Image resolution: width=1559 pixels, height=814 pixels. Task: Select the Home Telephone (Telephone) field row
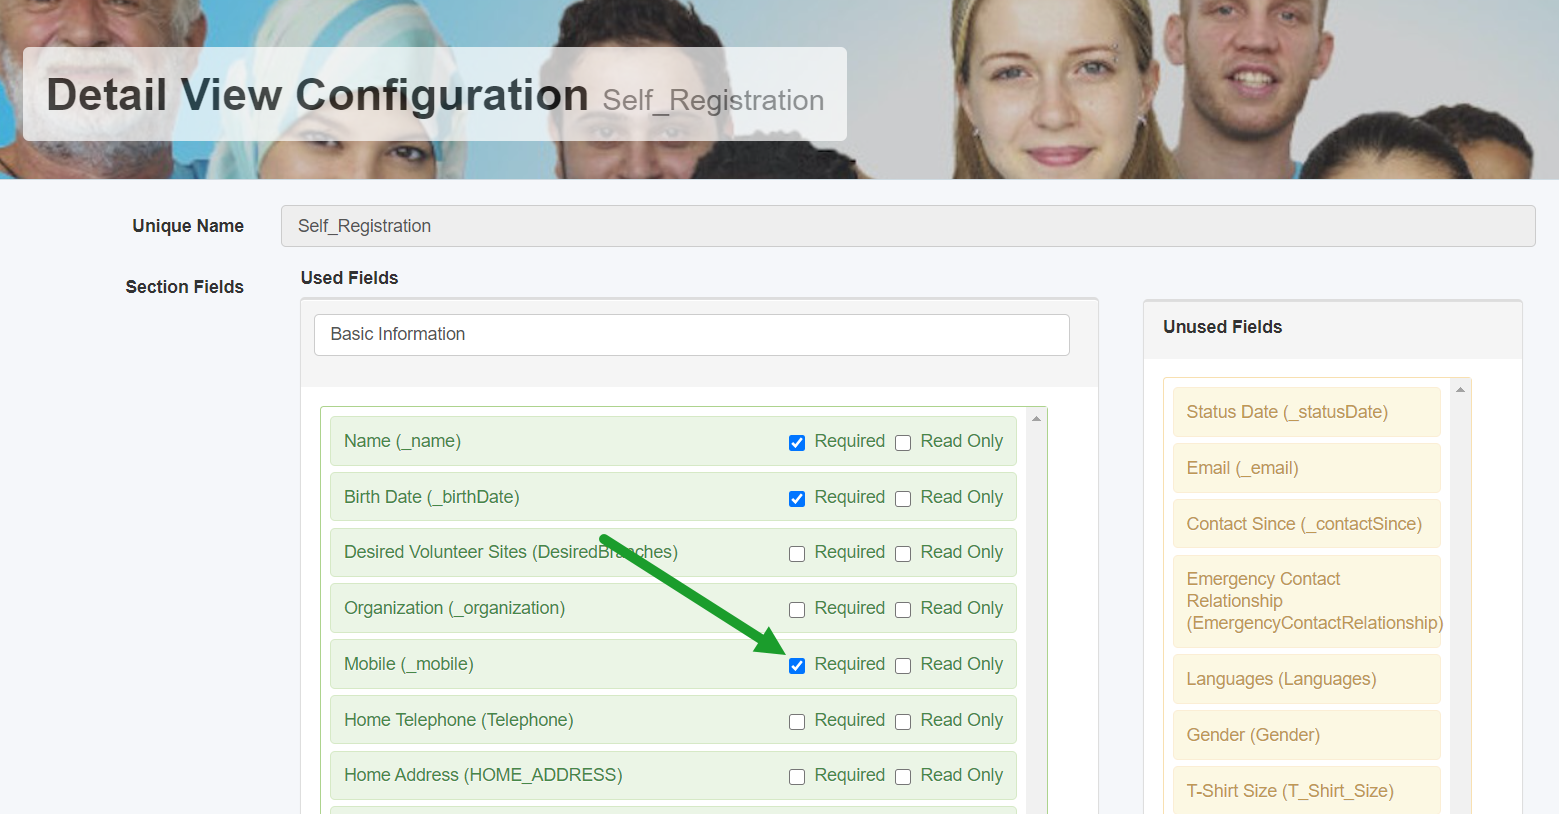[x=673, y=720]
